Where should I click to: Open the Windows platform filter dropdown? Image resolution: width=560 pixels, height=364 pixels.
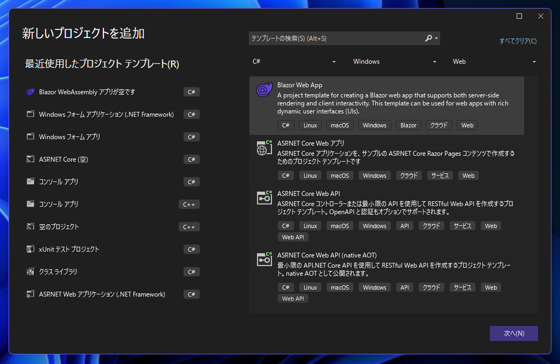[x=394, y=61]
